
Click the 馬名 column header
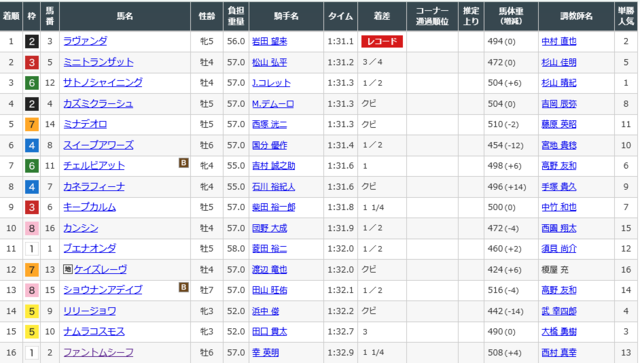click(125, 16)
